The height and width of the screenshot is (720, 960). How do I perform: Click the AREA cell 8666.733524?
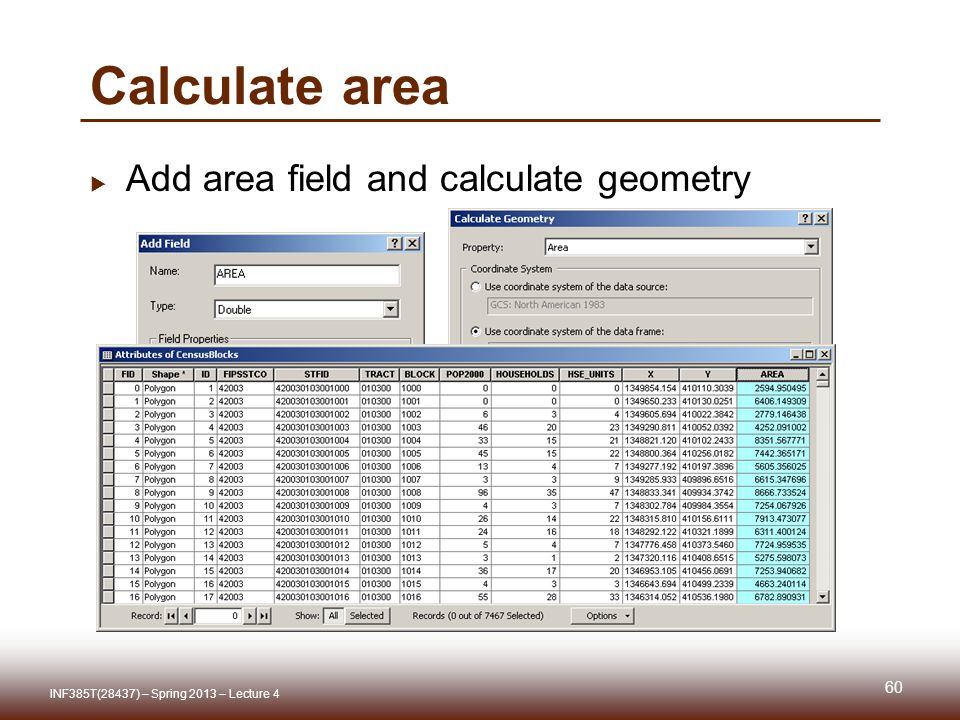point(773,493)
